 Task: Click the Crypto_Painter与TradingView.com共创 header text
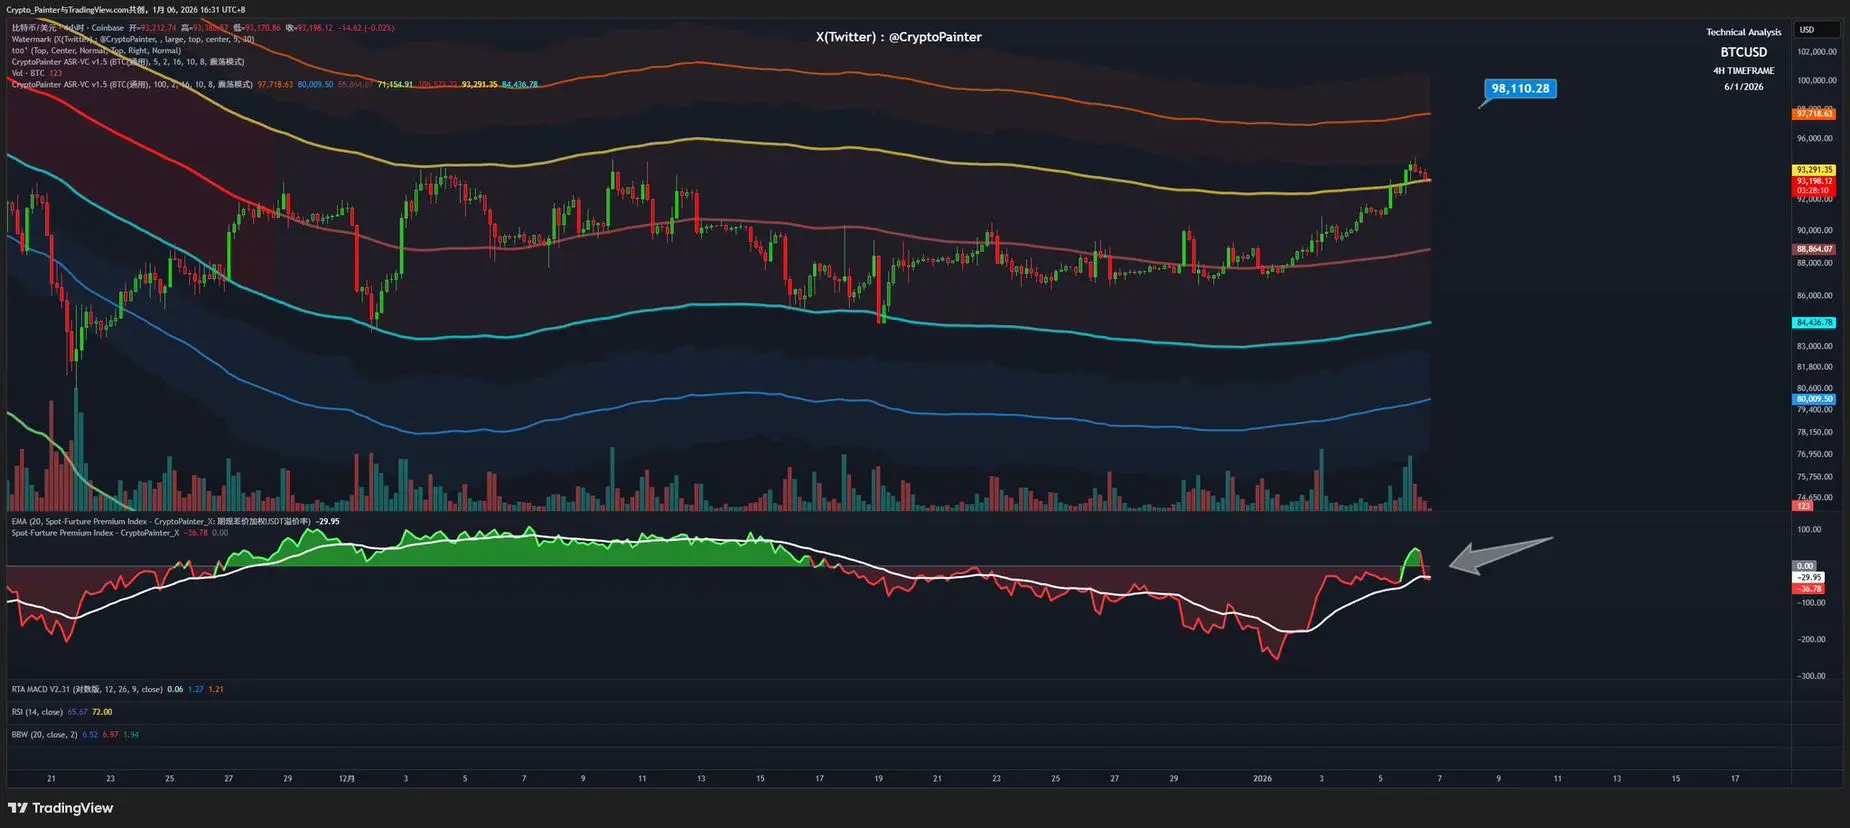tap(76, 10)
